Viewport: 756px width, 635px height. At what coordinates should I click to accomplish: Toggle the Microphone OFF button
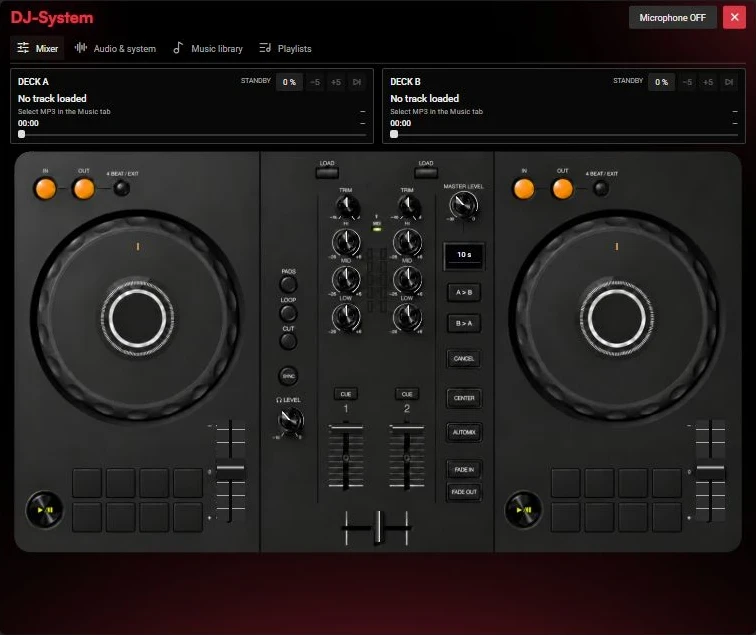tap(672, 18)
